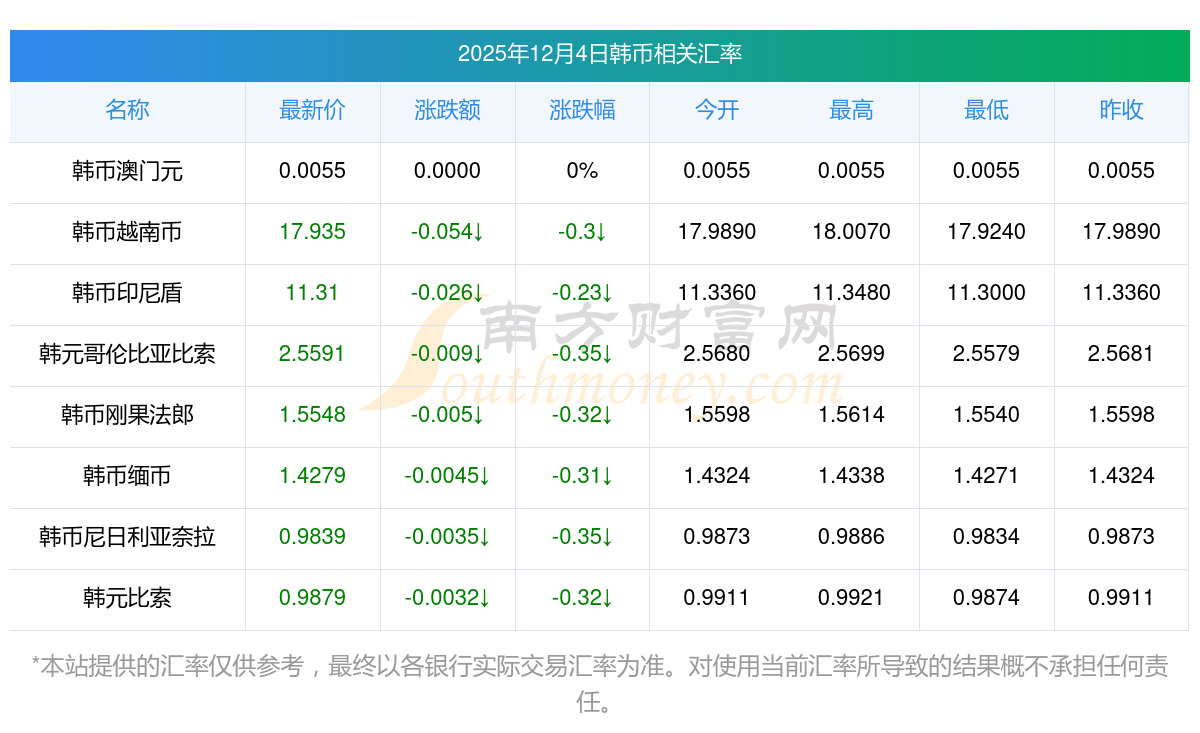Click change amount -0.0032↓
This screenshot has width=1200, height=733.
pos(447,598)
